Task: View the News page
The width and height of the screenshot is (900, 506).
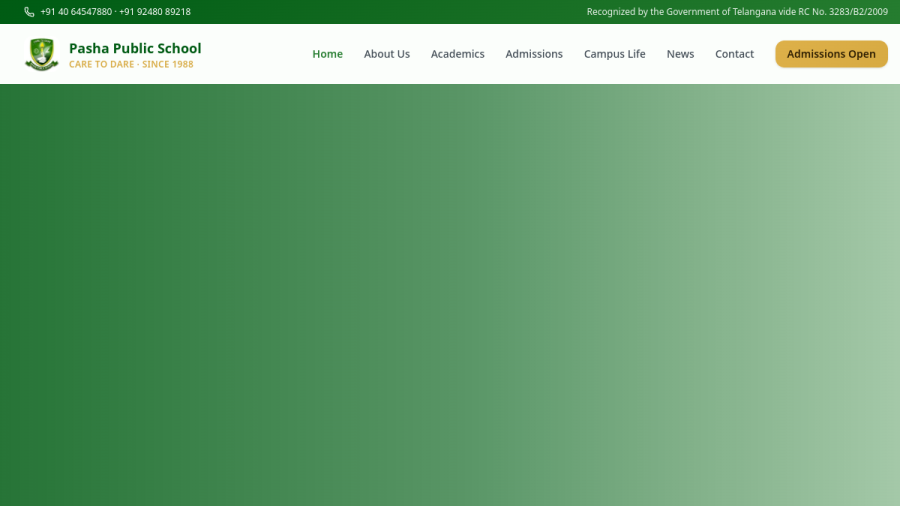Action: click(680, 54)
